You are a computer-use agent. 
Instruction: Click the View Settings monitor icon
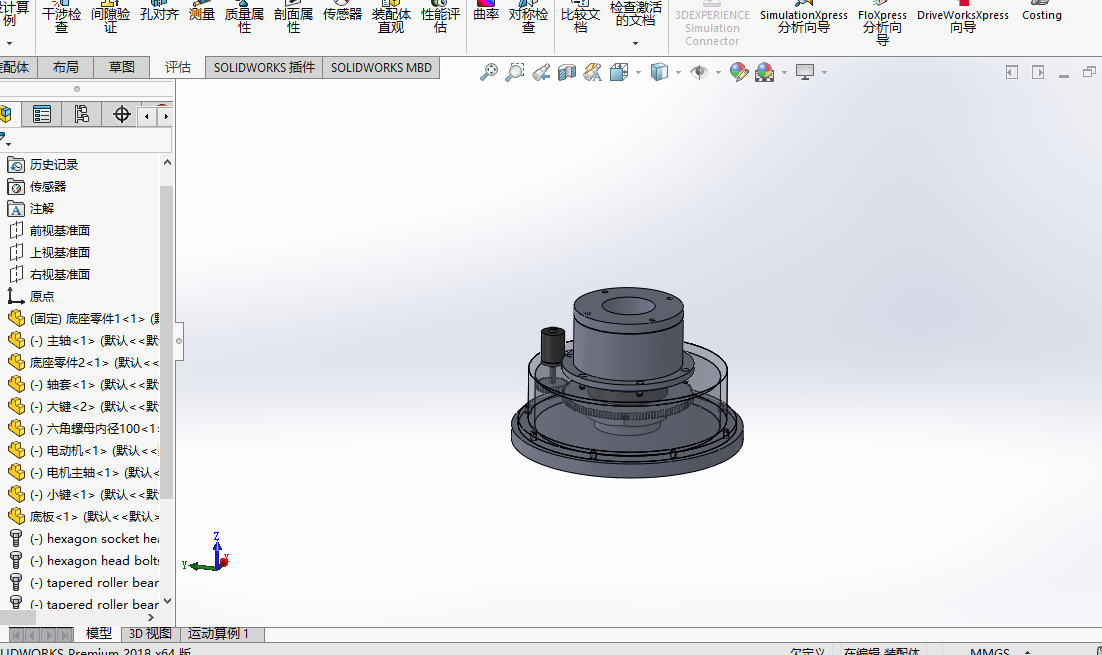pyautogui.click(x=805, y=72)
